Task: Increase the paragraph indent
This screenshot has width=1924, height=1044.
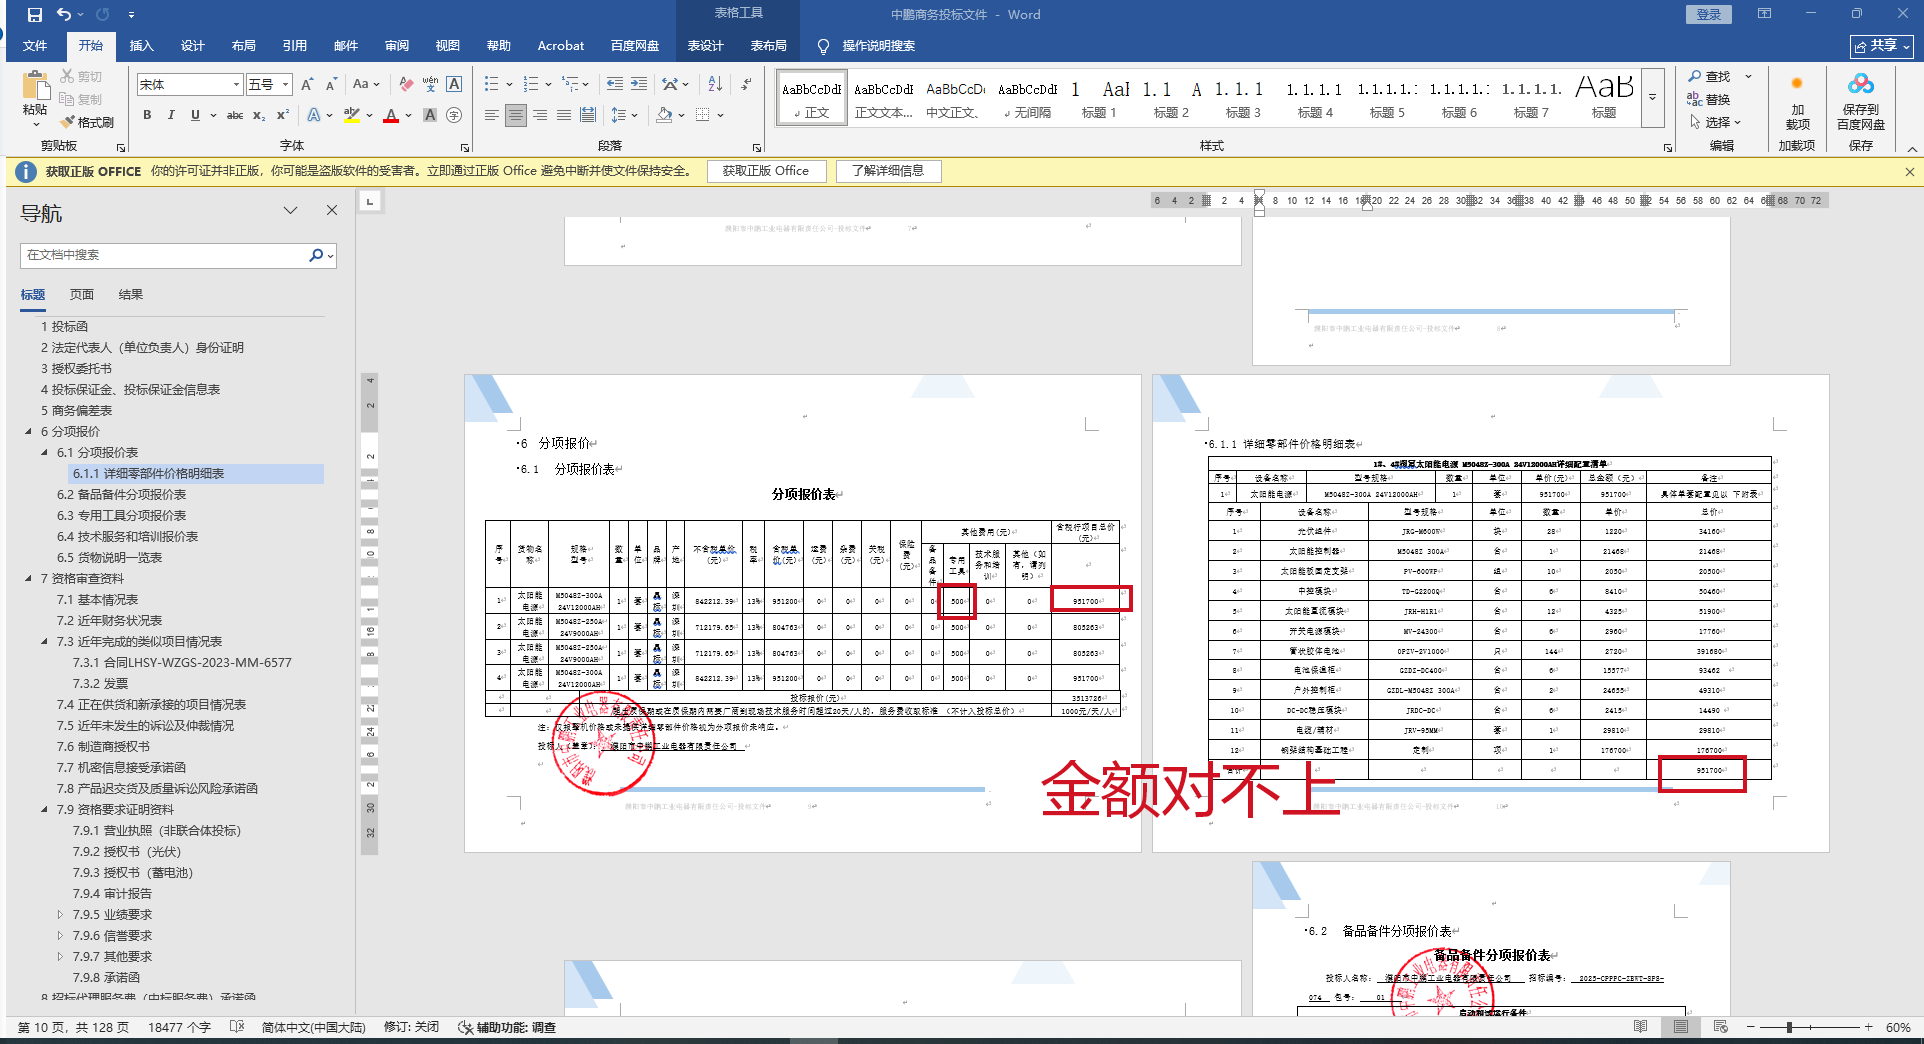Action: pos(639,85)
